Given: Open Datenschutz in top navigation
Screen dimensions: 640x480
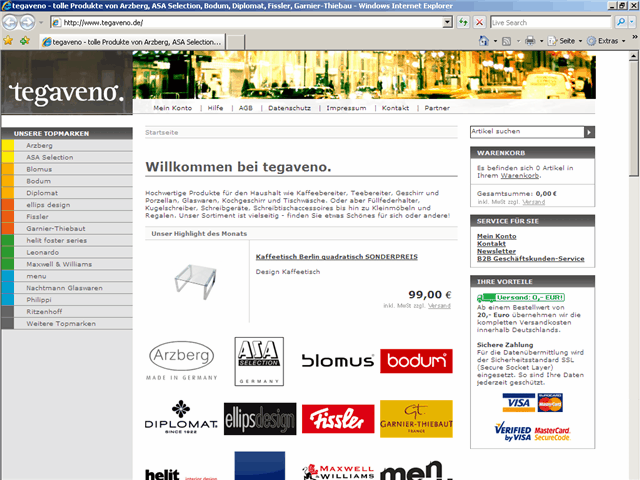Looking at the screenshot, I should click(x=289, y=108).
